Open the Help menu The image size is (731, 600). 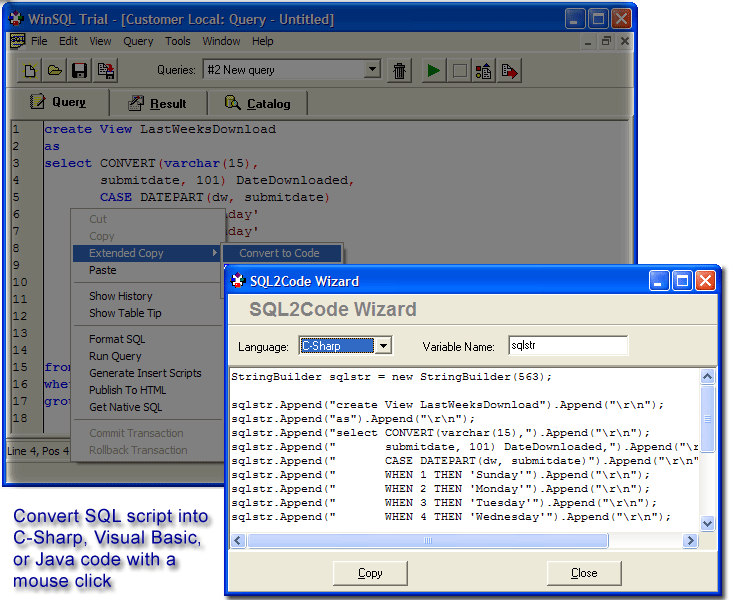pos(262,41)
